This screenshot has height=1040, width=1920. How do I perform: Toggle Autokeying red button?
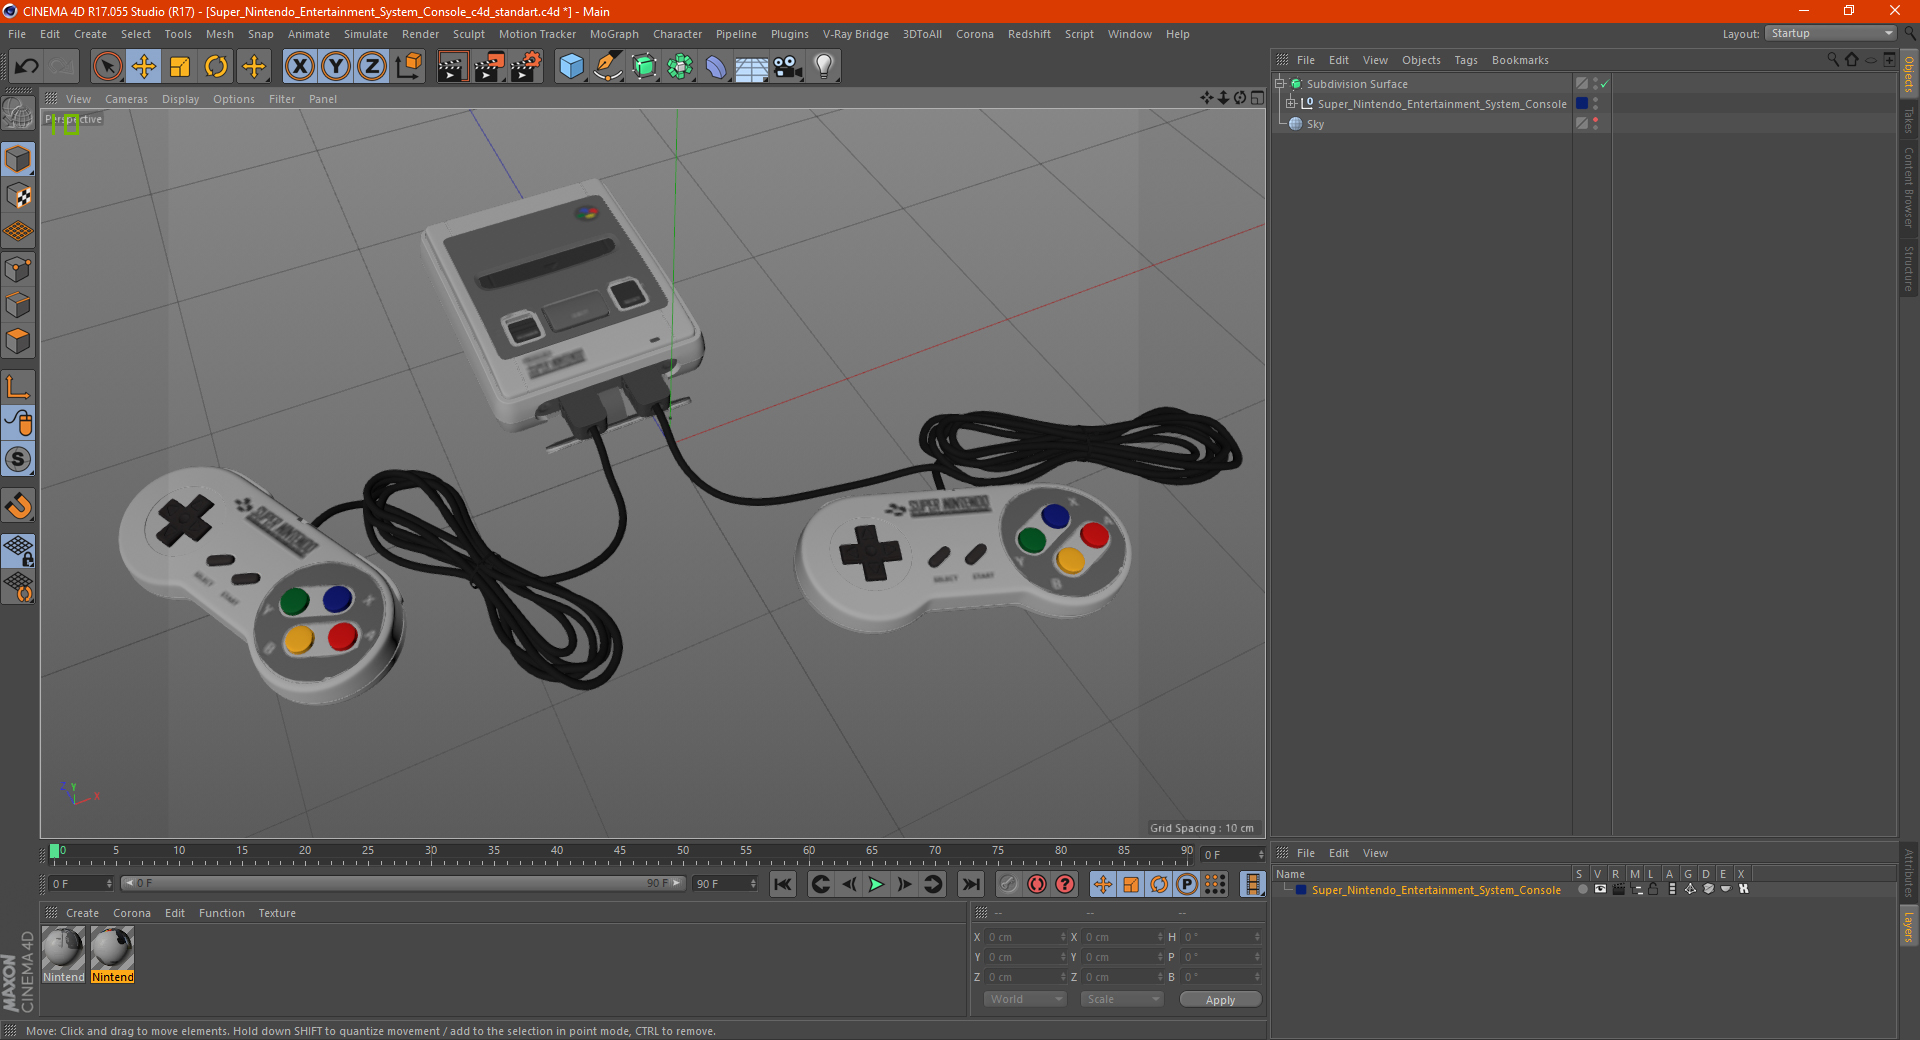(x=1037, y=884)
